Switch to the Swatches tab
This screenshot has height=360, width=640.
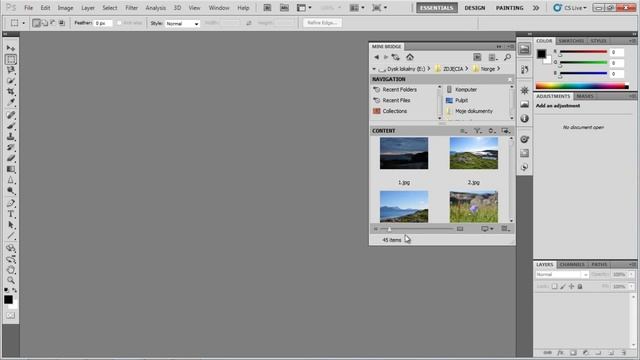pos(571,41)
